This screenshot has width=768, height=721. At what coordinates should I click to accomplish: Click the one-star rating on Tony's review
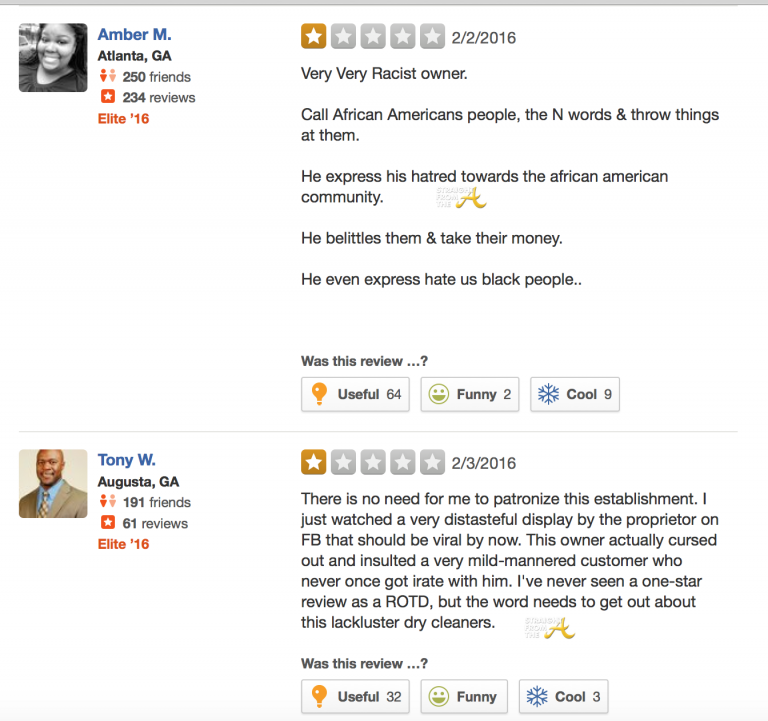click(x=313, y=462)
